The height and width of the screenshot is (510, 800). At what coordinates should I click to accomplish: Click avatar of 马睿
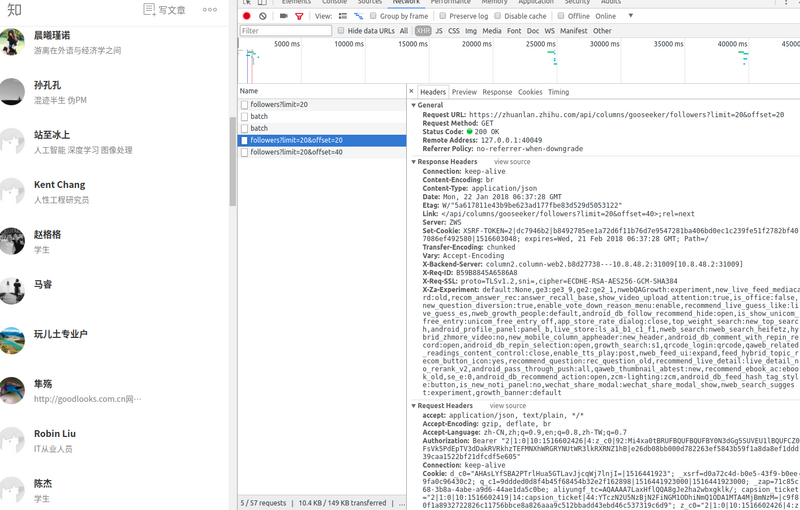[x=12, y=291]
